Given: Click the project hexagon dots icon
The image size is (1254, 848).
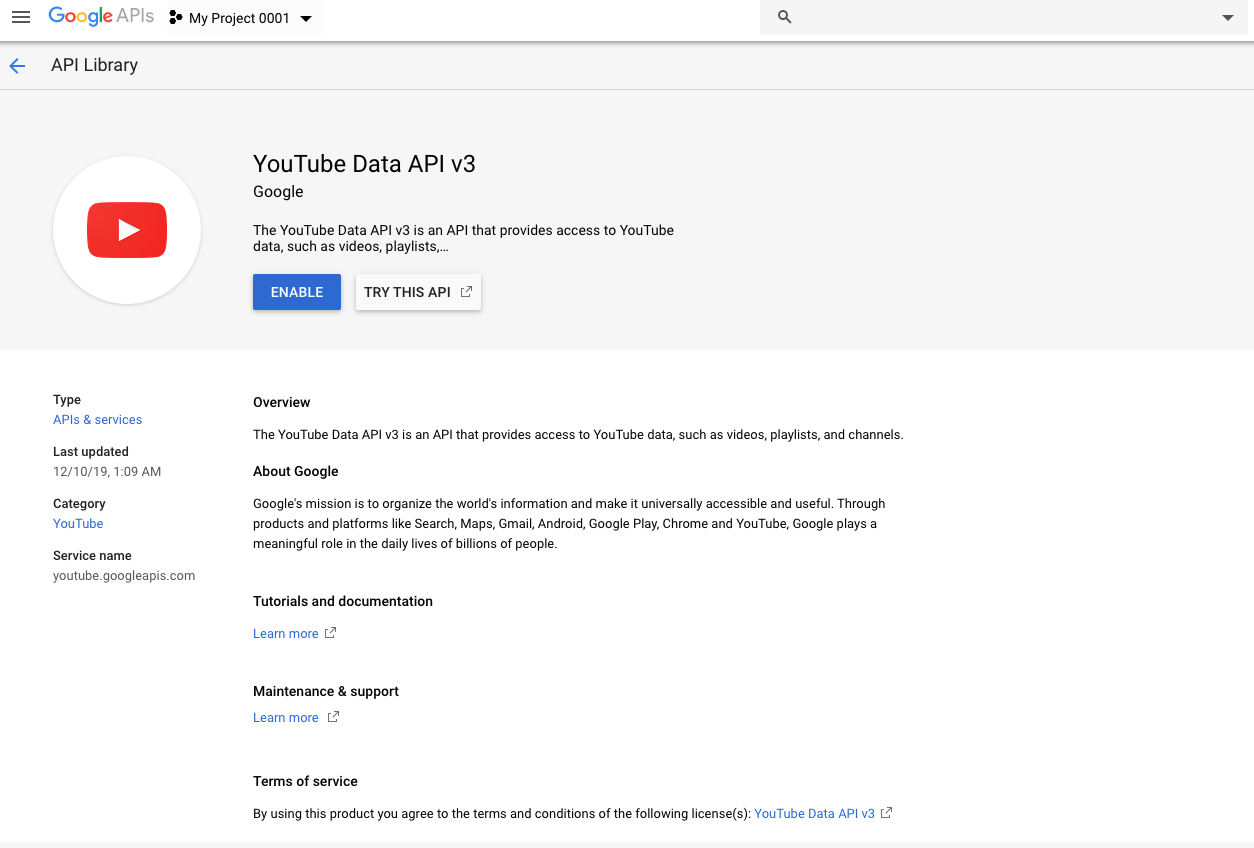Looking at the screenshot, I should [176, 18].
